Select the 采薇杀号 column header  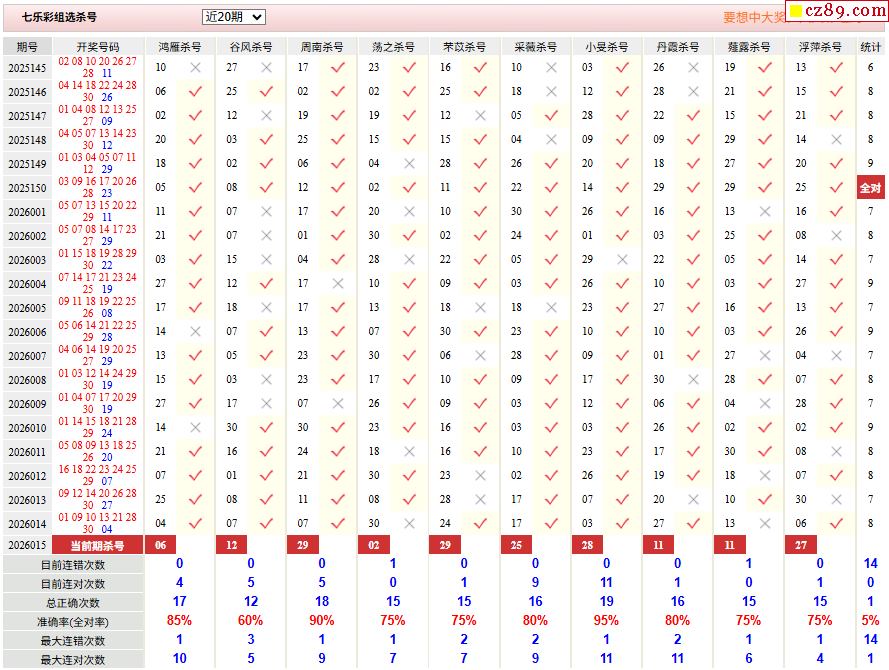[x=535, y=47]
